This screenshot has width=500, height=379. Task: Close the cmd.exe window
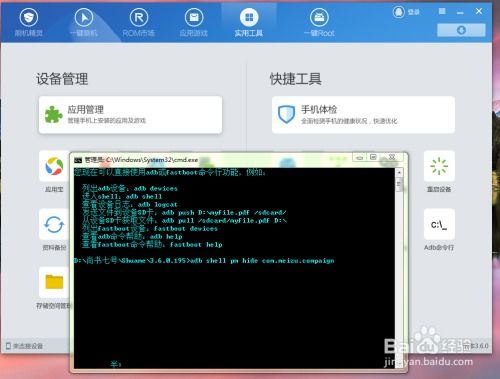click(x=392, y=157)
